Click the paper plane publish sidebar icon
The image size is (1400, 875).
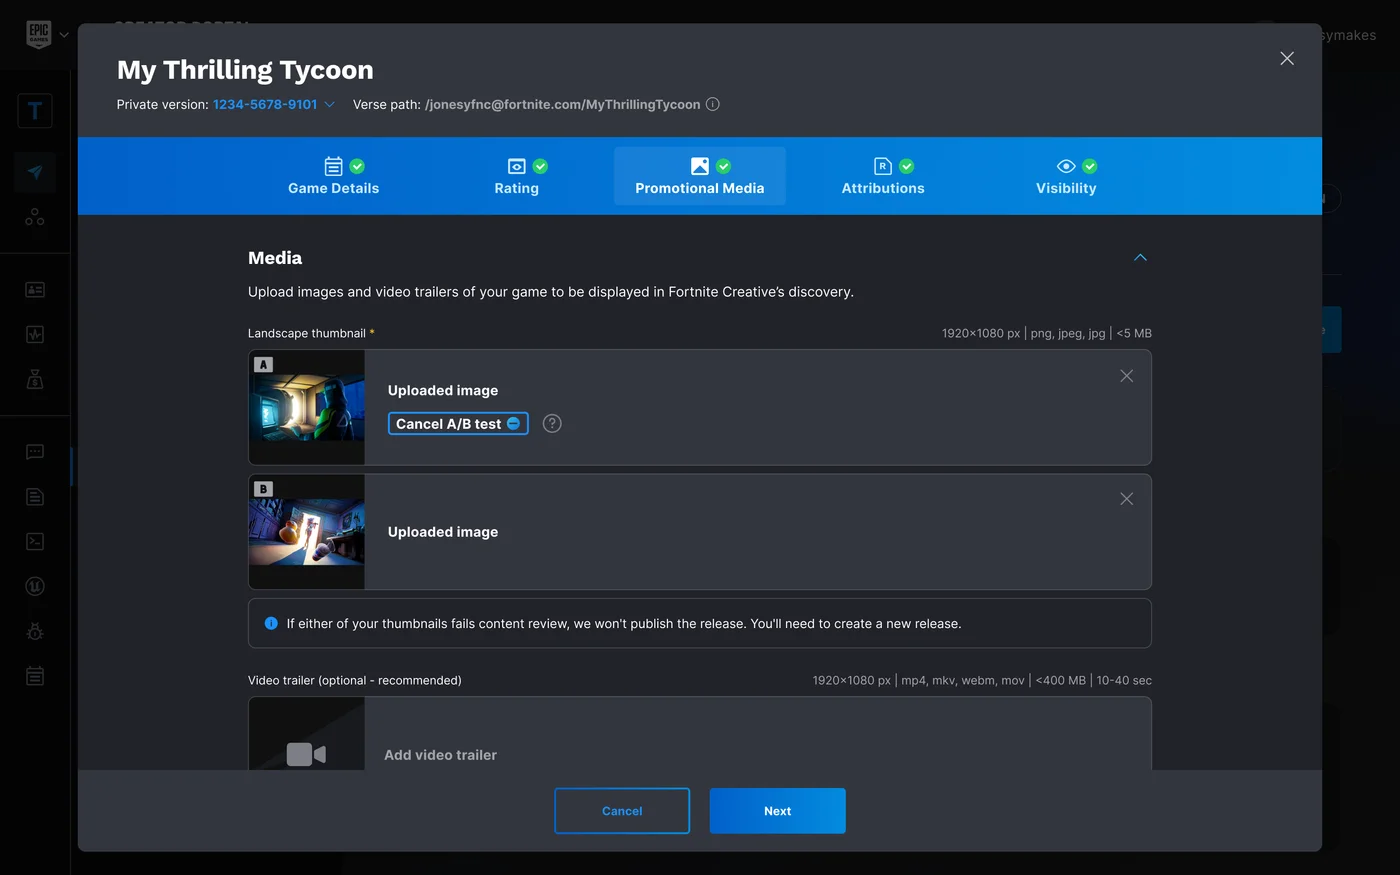tap(35, 172)
